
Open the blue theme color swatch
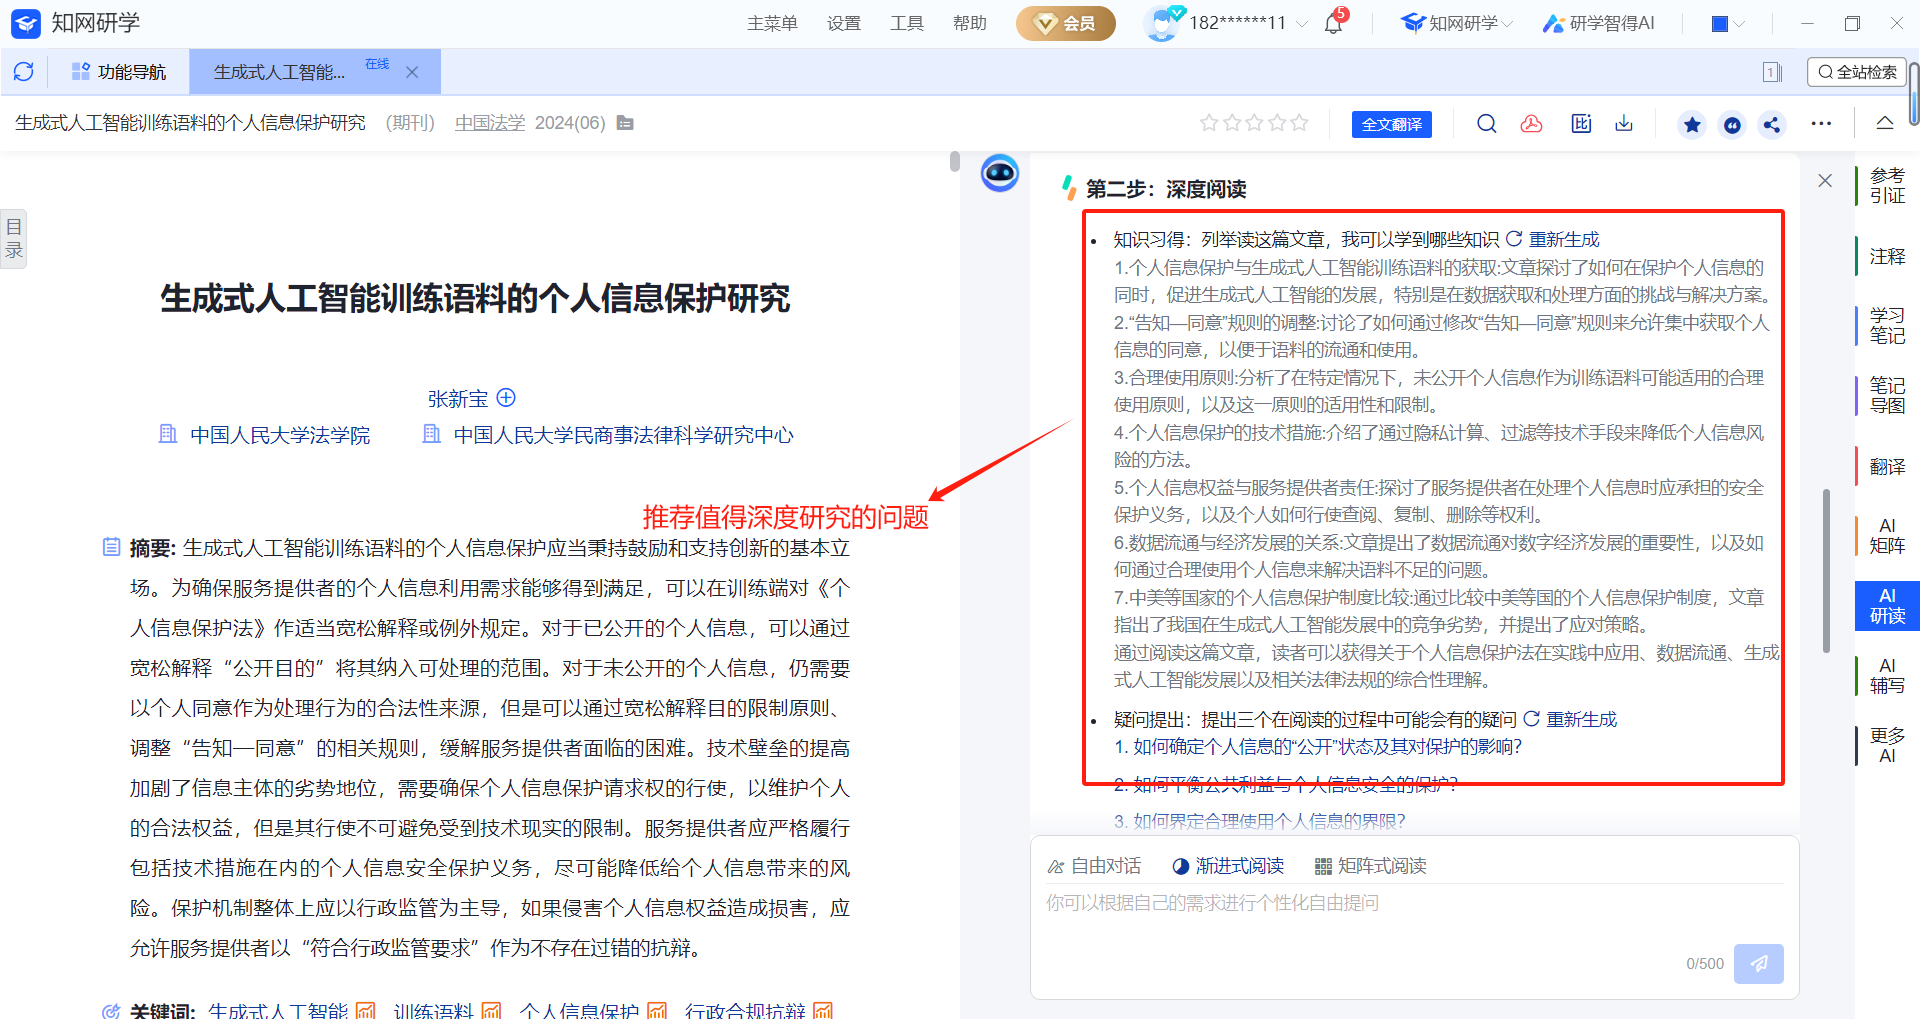coord(1720,24)
